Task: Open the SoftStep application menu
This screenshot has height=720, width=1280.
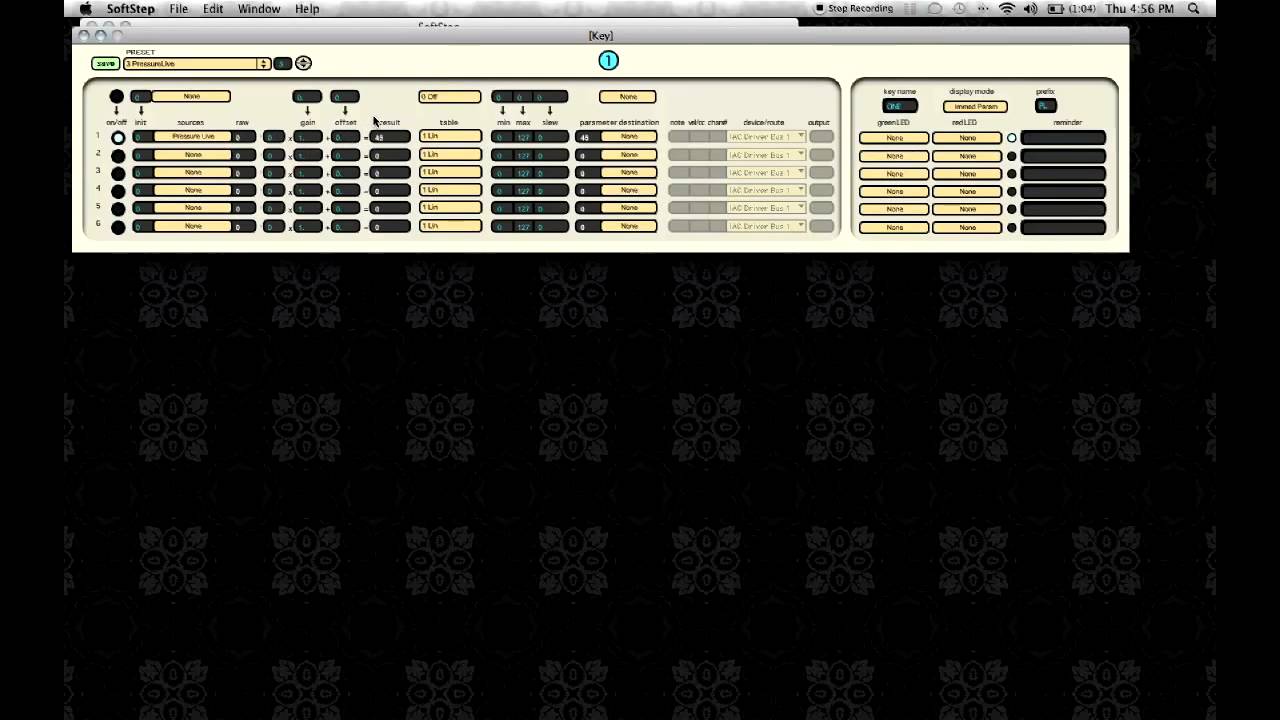Action: (x=130, y=9)
